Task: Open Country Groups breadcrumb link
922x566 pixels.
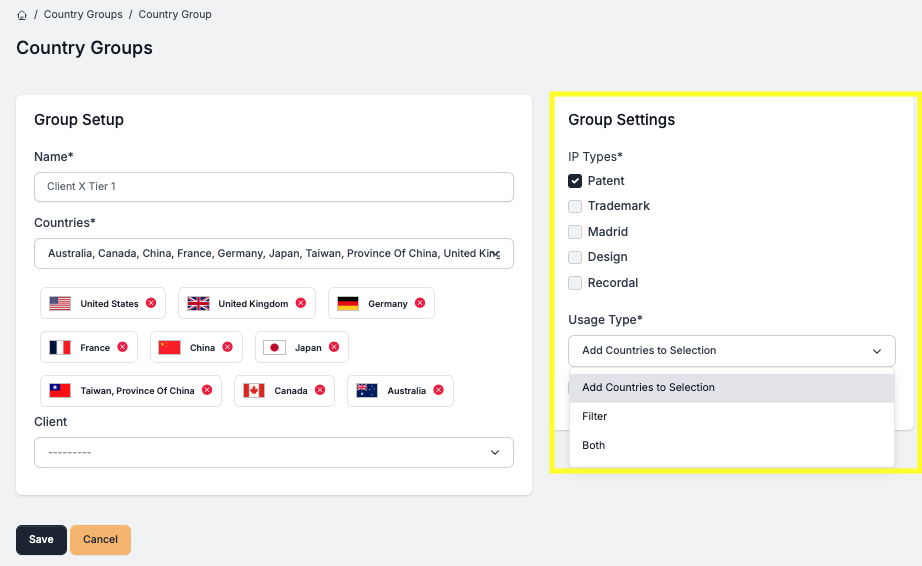Action: [83, 15]
